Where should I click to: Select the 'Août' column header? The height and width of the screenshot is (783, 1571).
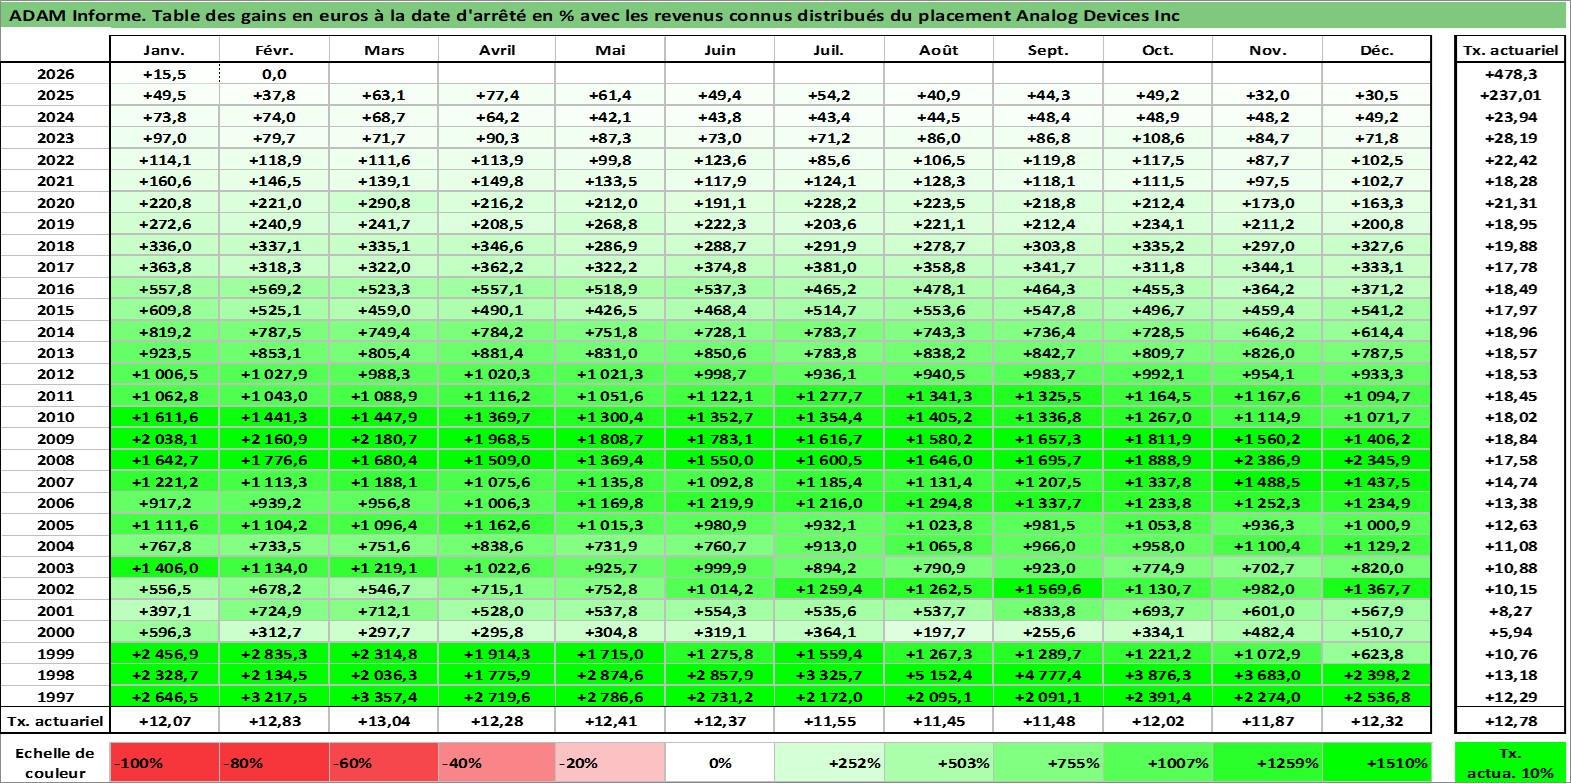(x=938, y=50)
